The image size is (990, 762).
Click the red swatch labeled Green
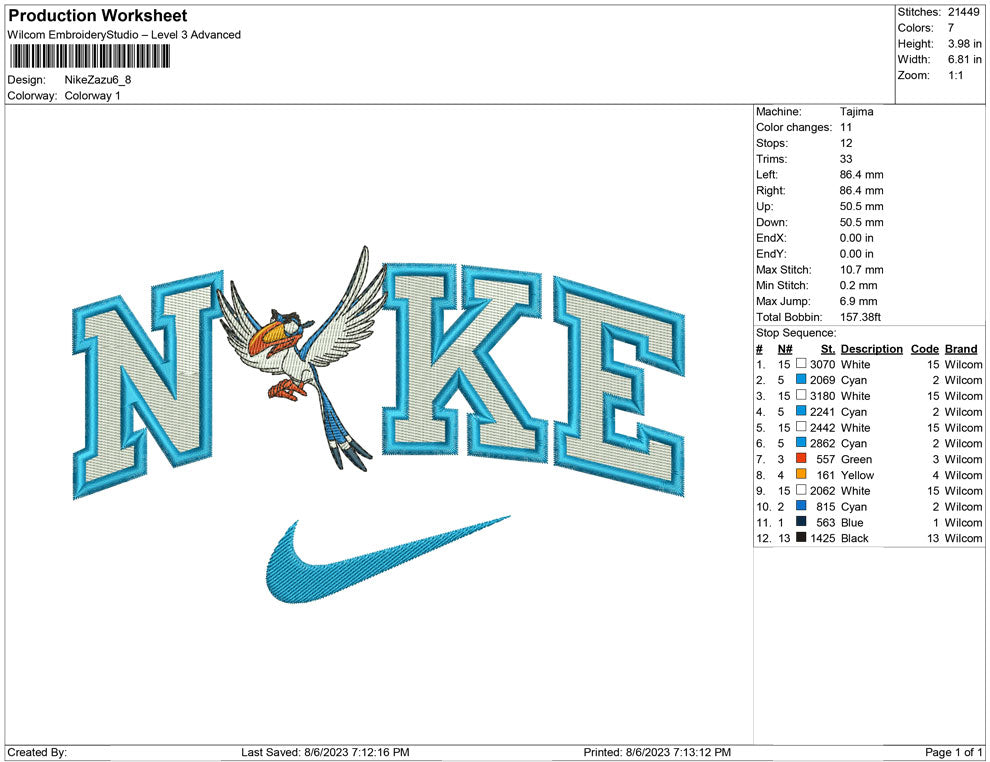(801, 458)
